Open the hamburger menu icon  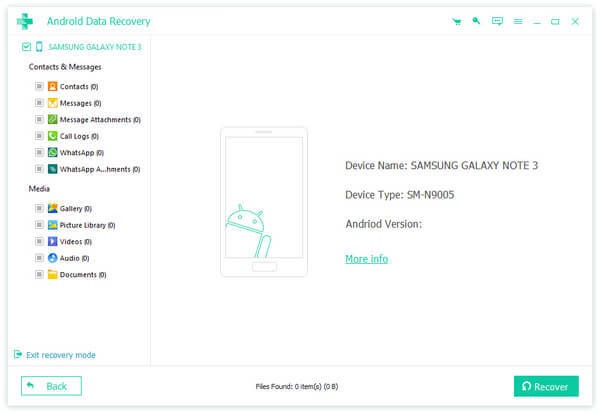pyautogui.click(x=518, y=21)
